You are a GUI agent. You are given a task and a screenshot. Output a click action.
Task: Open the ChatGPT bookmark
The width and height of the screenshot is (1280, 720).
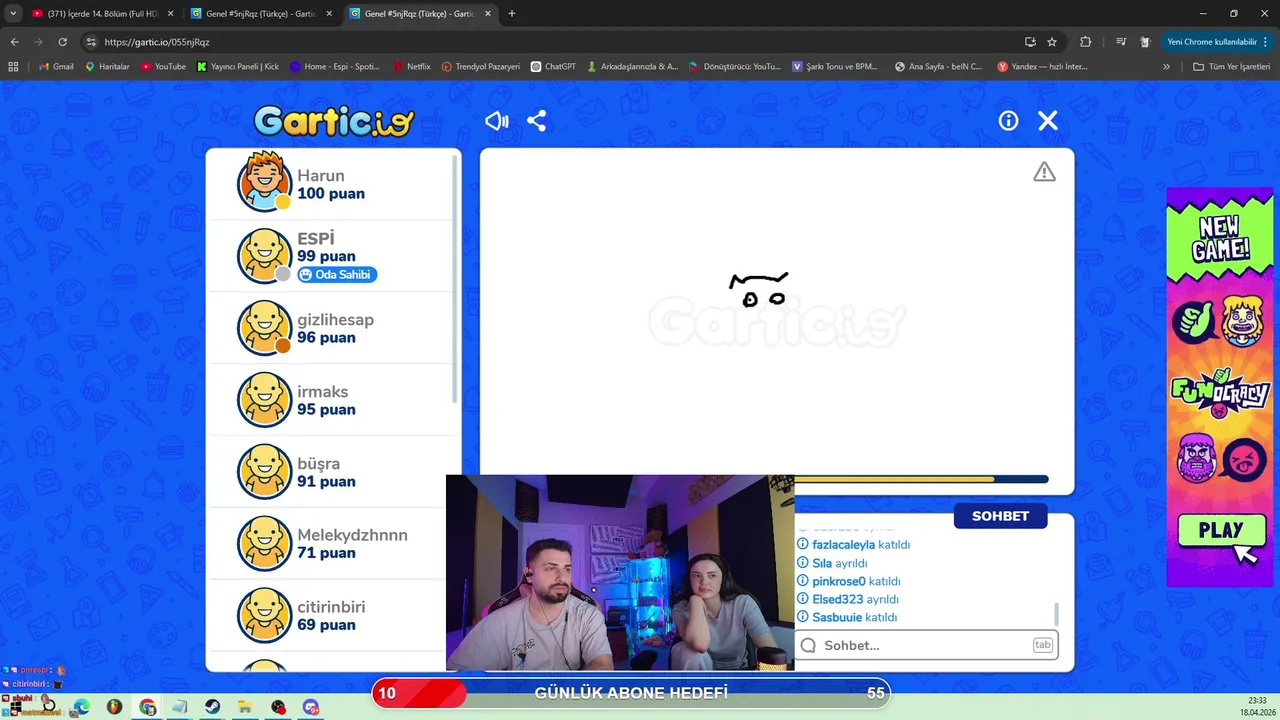(x=553, y=66)
